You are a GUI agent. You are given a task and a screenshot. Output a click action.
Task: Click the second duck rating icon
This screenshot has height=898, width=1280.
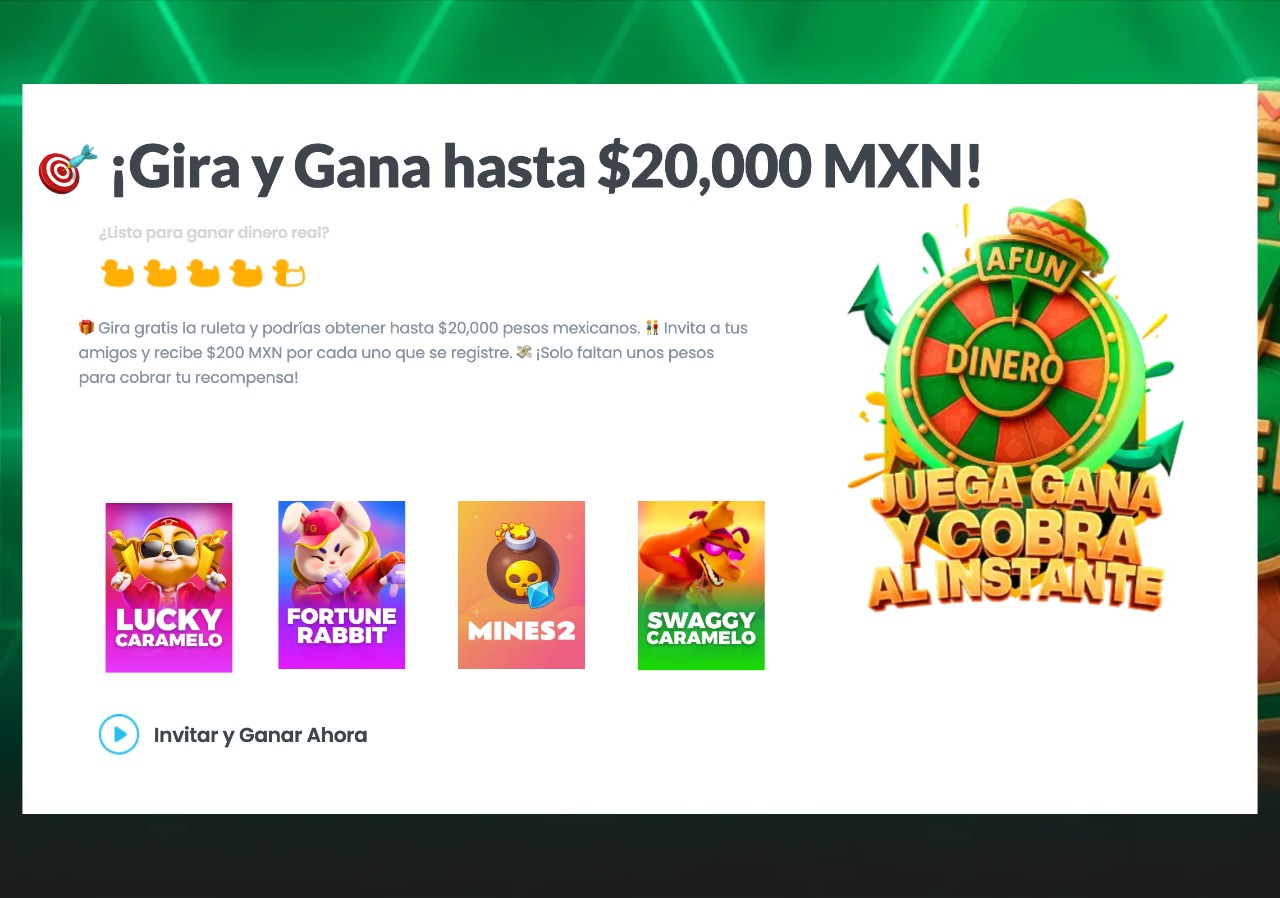[x=160, y=273]
